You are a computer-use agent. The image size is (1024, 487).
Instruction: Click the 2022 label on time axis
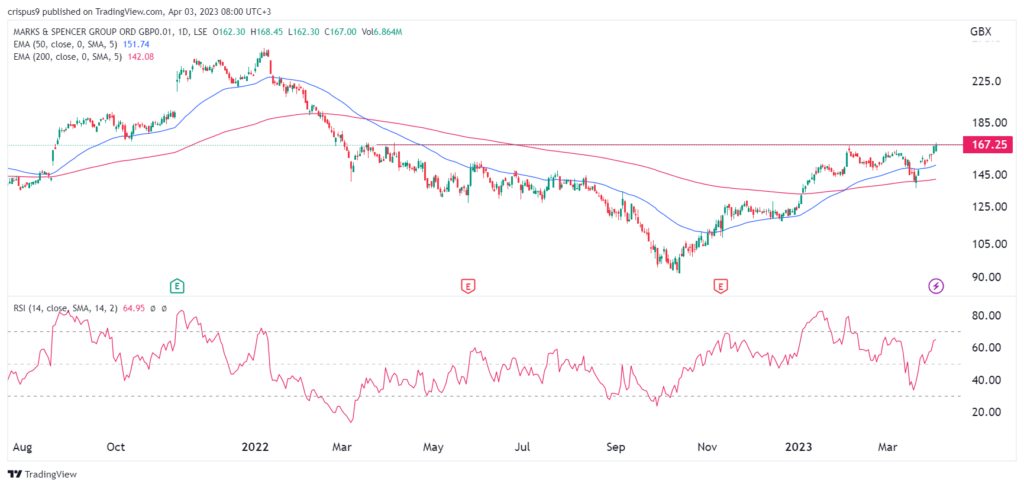point(253,447)
